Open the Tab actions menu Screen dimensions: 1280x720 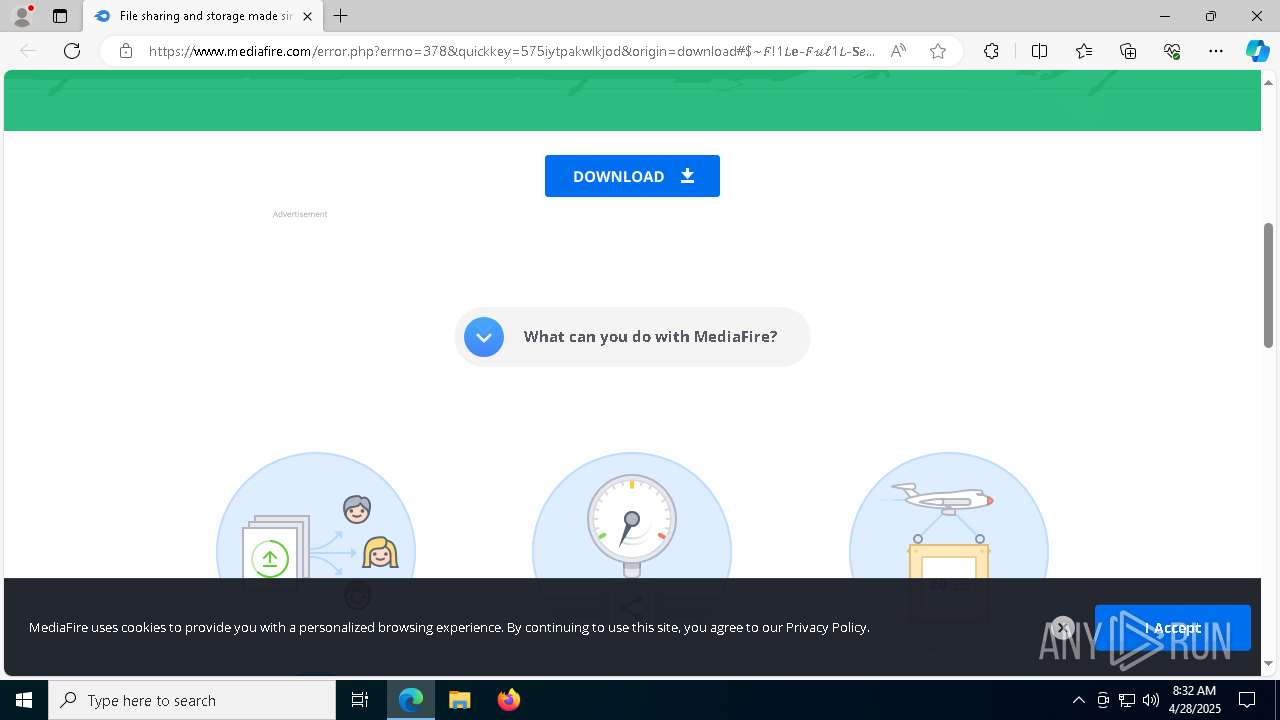[x=60, y=16]
